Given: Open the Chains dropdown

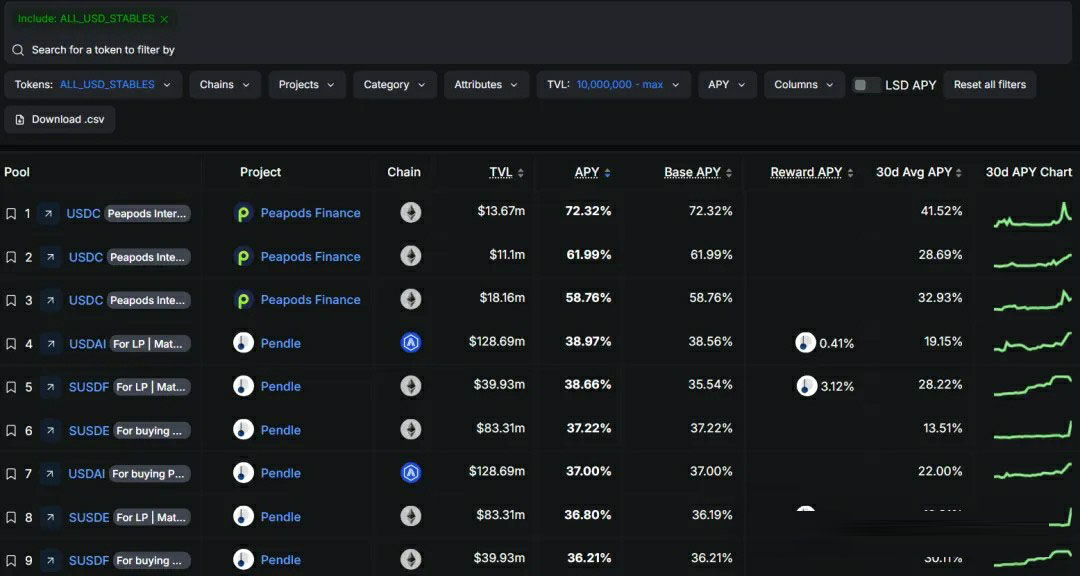Looking at the screenshot, I should (225, 85).
